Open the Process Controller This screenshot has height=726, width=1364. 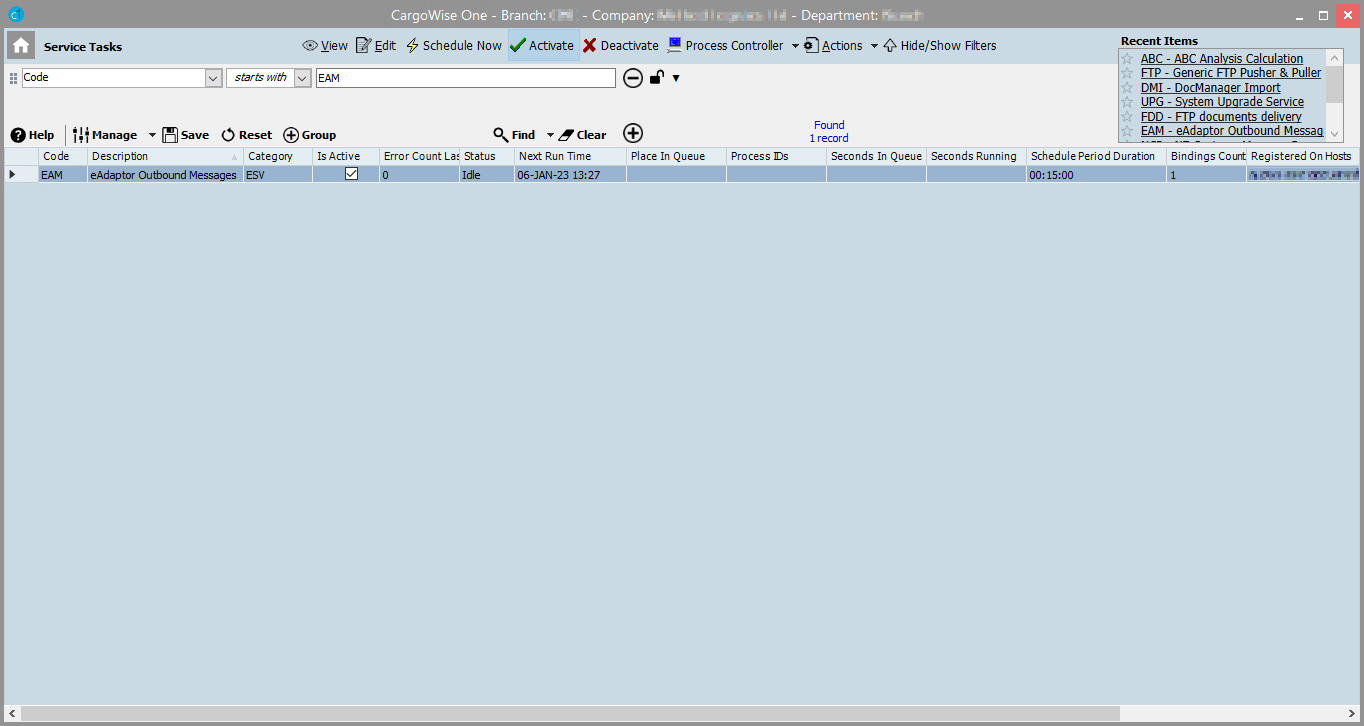[x=727, y=45]
